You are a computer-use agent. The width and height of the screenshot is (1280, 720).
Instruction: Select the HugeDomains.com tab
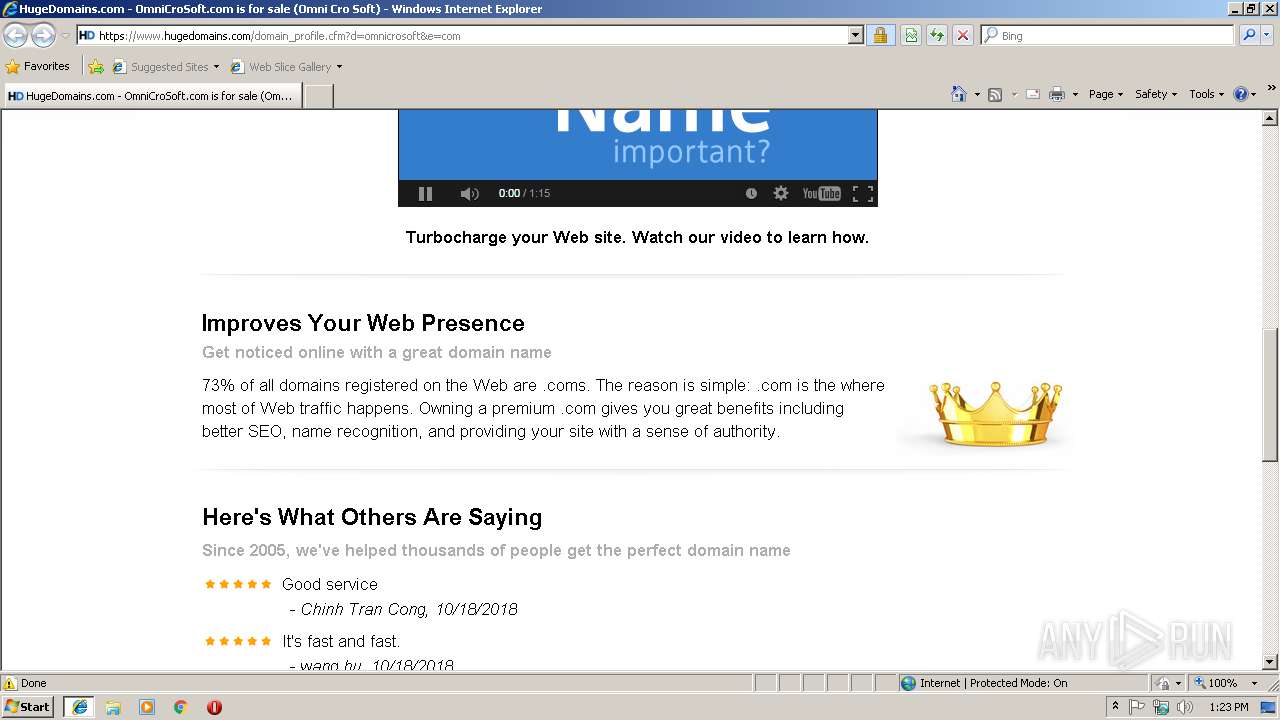point(152,96)
